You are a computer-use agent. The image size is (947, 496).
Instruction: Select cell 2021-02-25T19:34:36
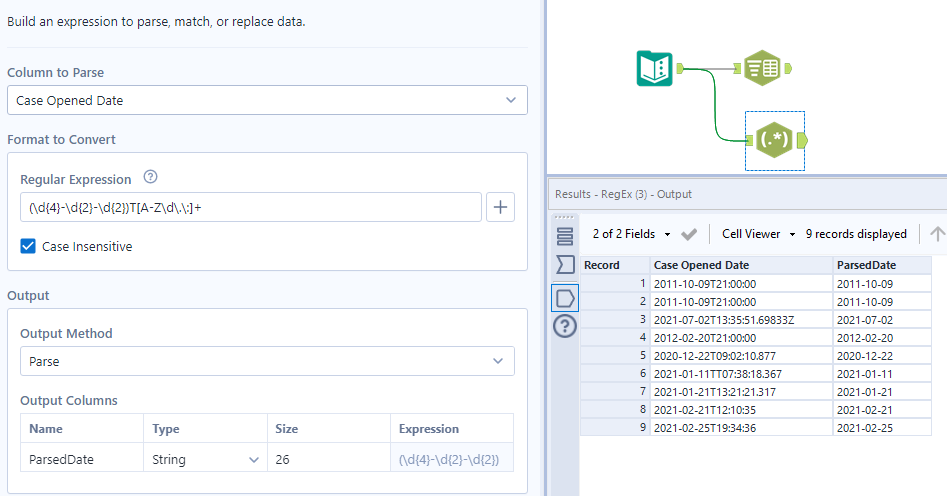click(741, 428)
